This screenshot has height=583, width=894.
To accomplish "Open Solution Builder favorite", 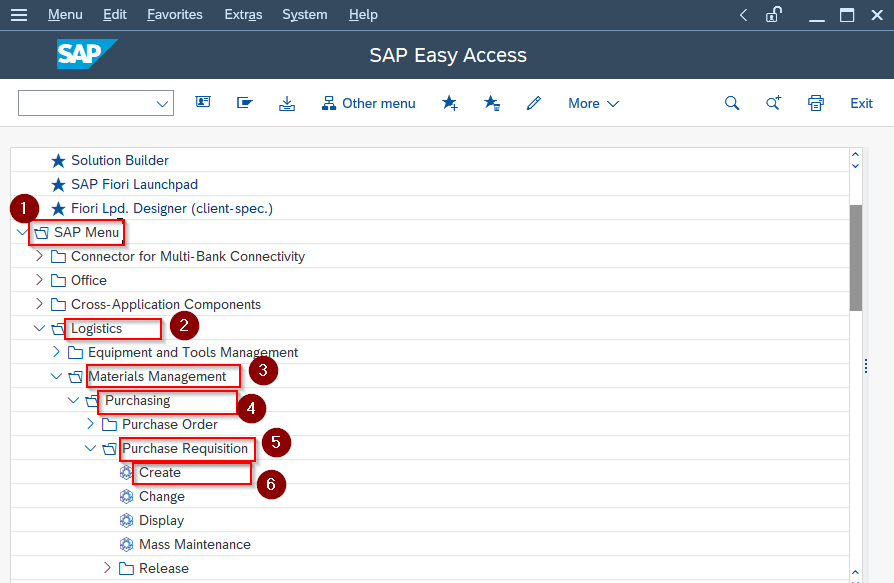I will click(120, 160).
